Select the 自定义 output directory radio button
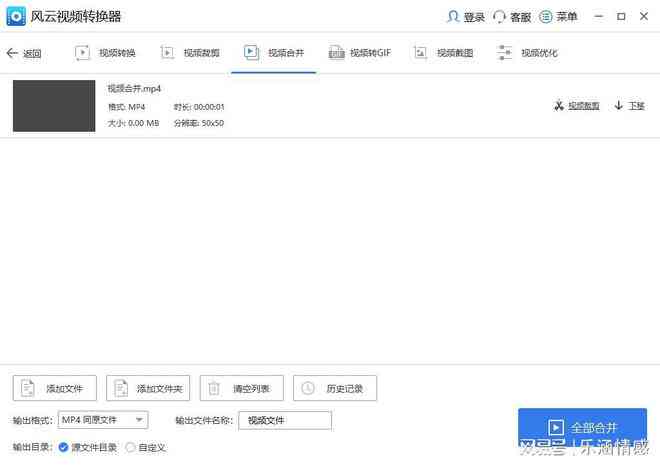The height and width of the screenshot is (465, 660). (x=130, y=447)
